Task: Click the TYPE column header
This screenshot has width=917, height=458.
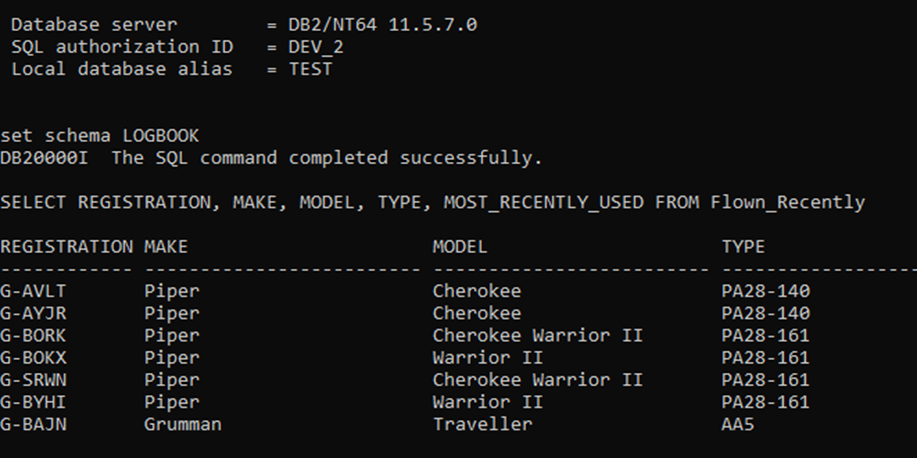Action: point(743,246)
